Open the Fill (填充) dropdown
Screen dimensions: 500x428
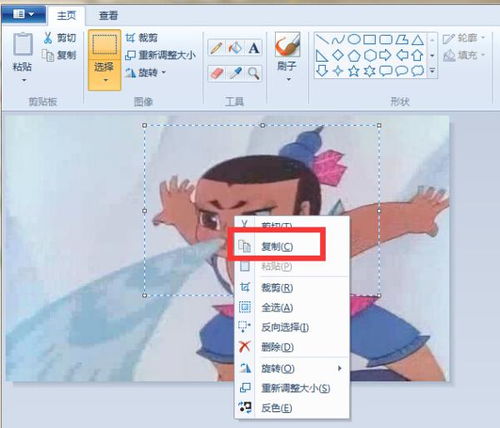464,55
